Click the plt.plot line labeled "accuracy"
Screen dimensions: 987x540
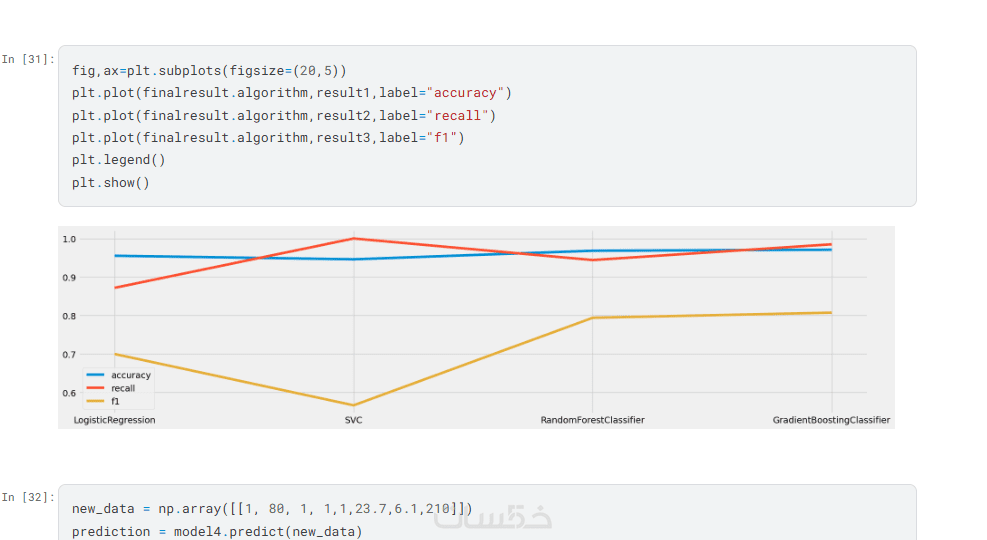[x=291, y=93]
